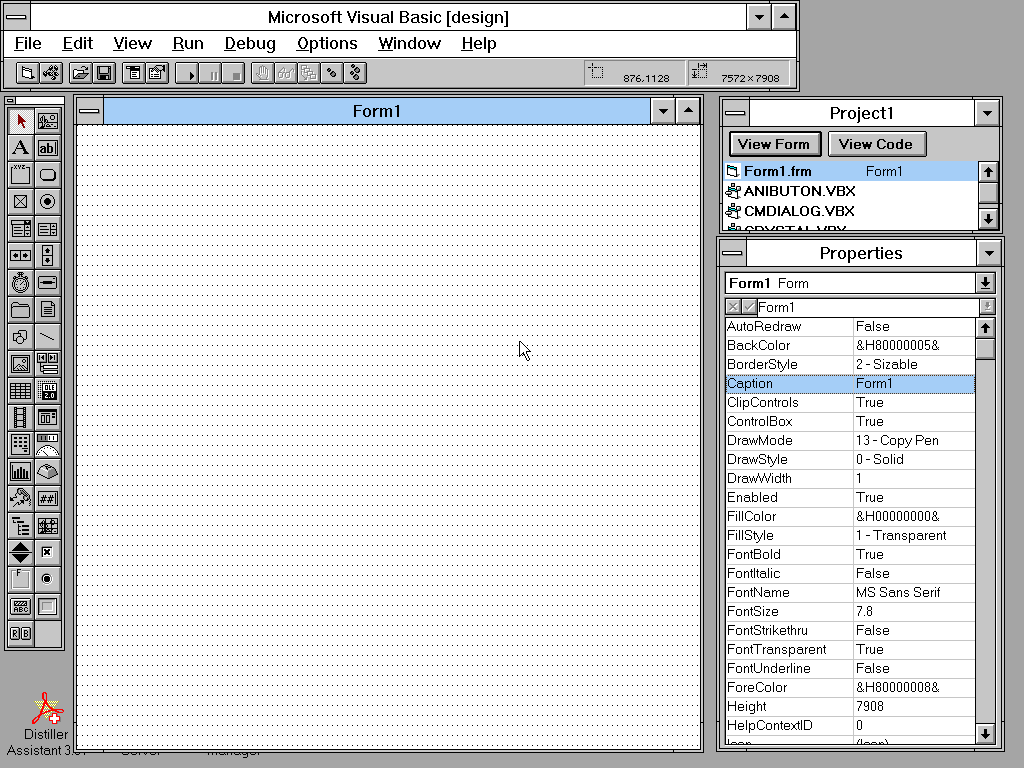
Task: Select the Image tool in the toolbox
Action: tap(20, 364)
